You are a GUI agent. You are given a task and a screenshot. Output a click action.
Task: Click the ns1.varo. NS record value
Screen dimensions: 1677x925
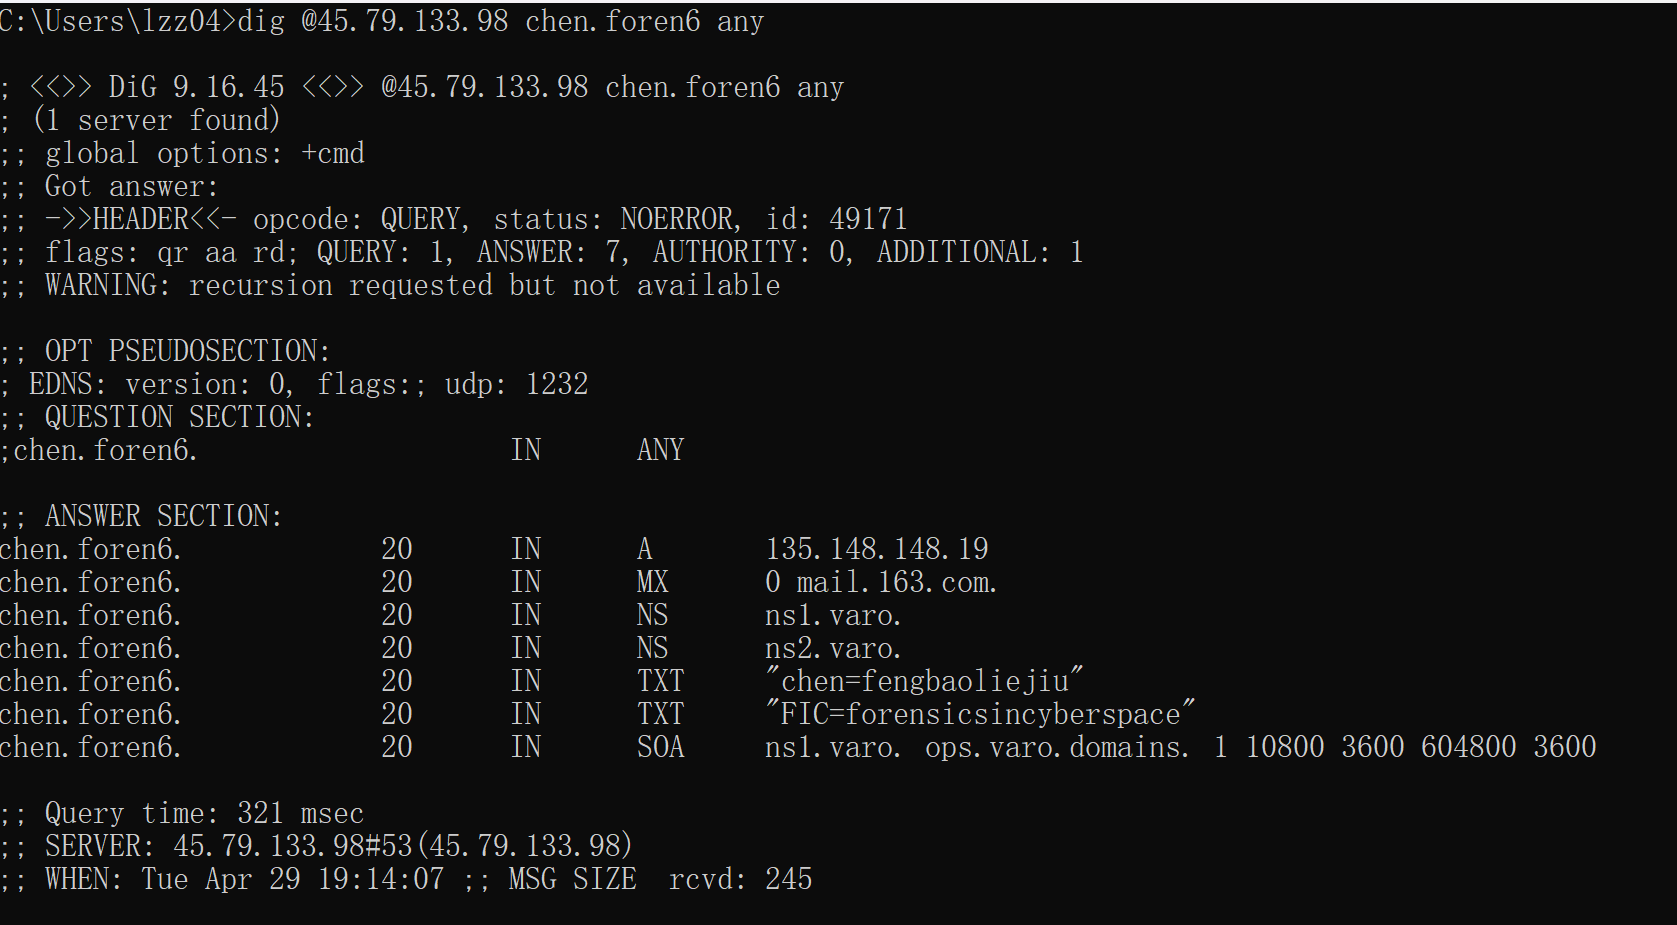click(x=833, y=615)
